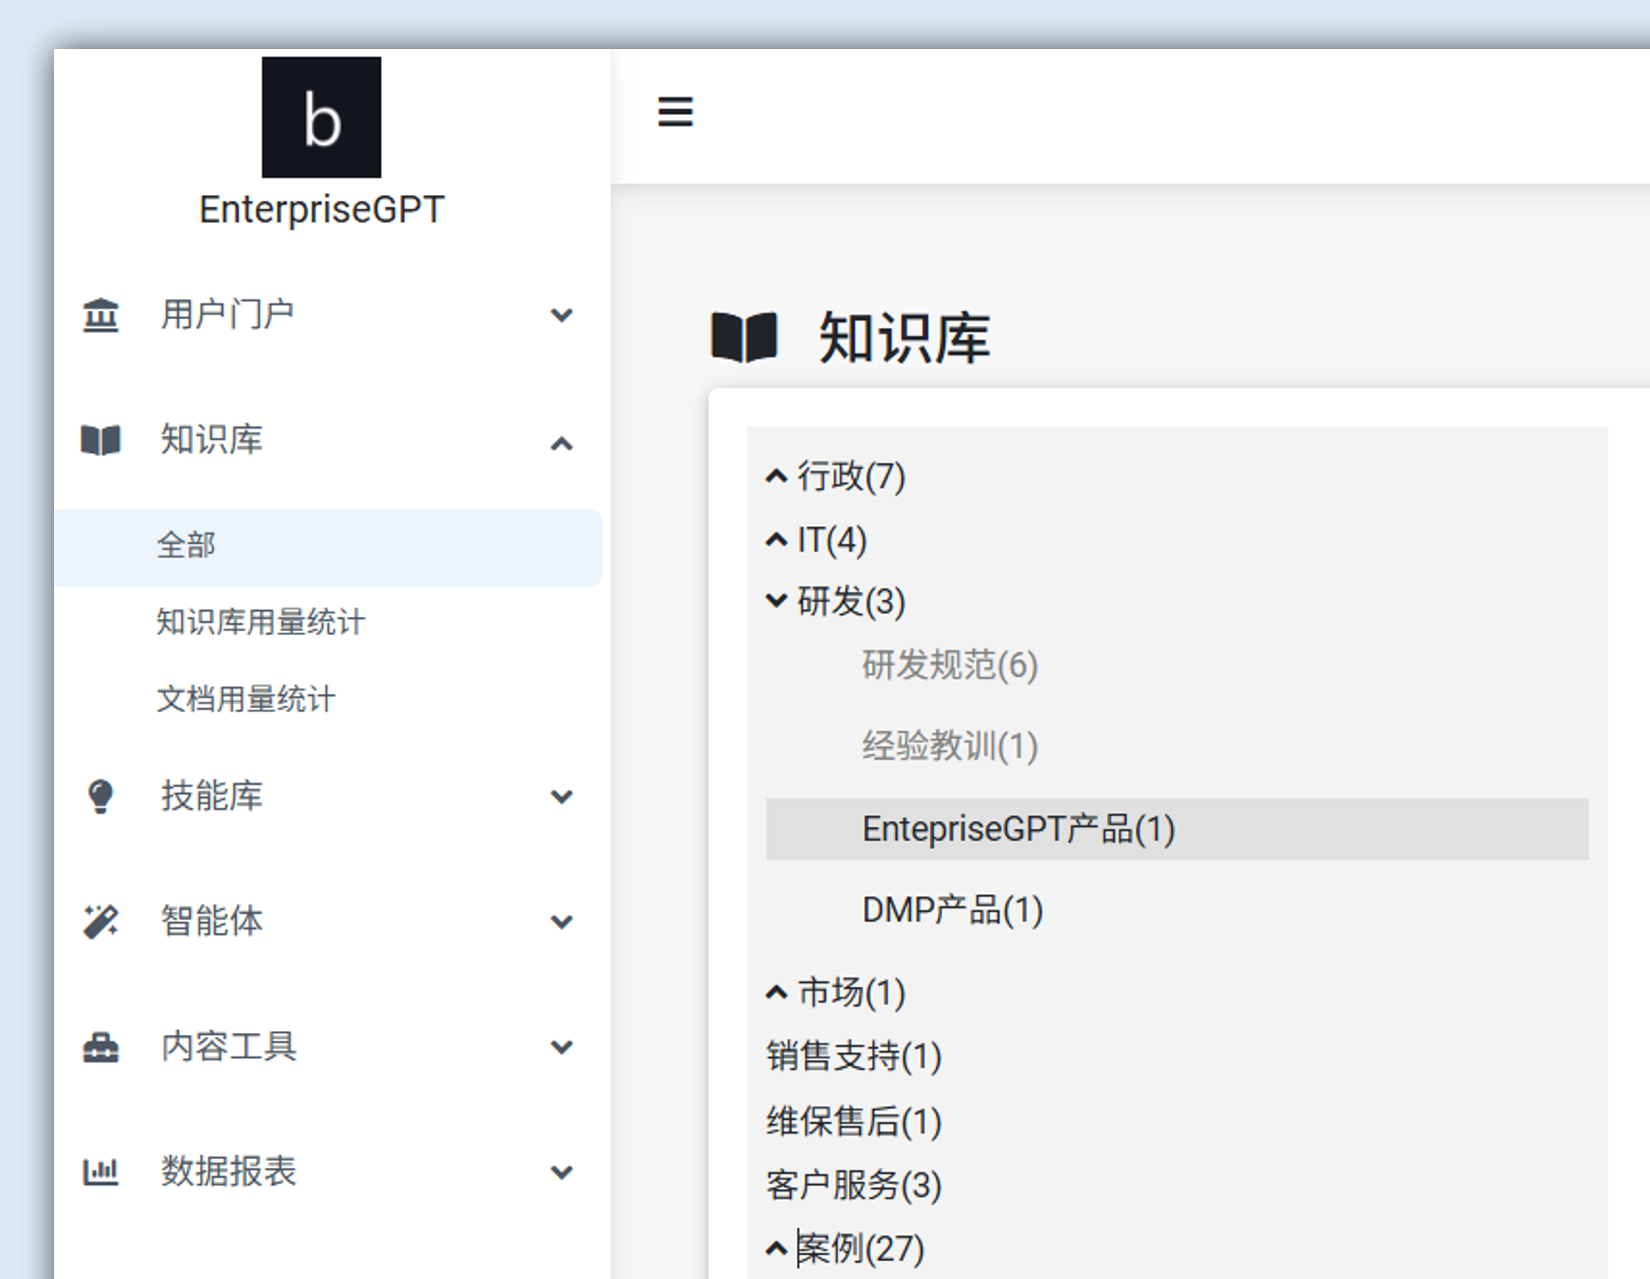
Task: Click the 知识库 book icon in sidebar
Action: click(100, 440)
